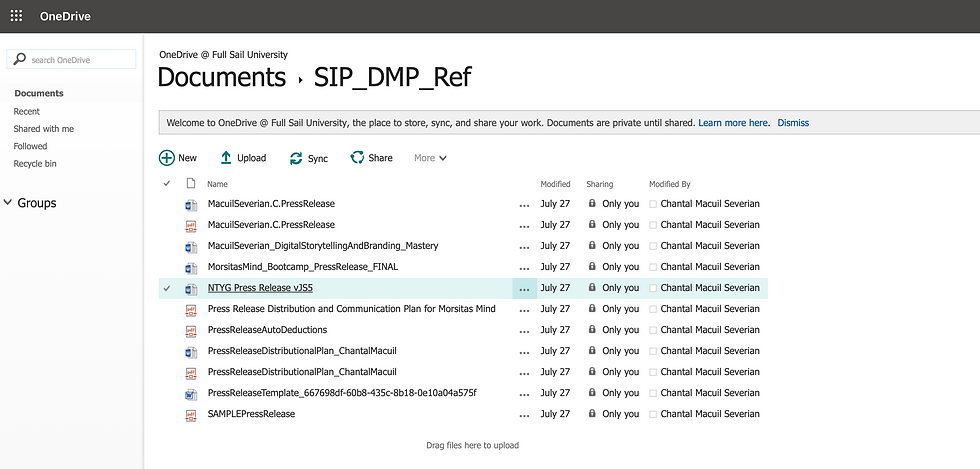Open ellipsis menu for Press Release Distribution and Communication Plan
Viewport: 980px width, 469px height.
524,310
